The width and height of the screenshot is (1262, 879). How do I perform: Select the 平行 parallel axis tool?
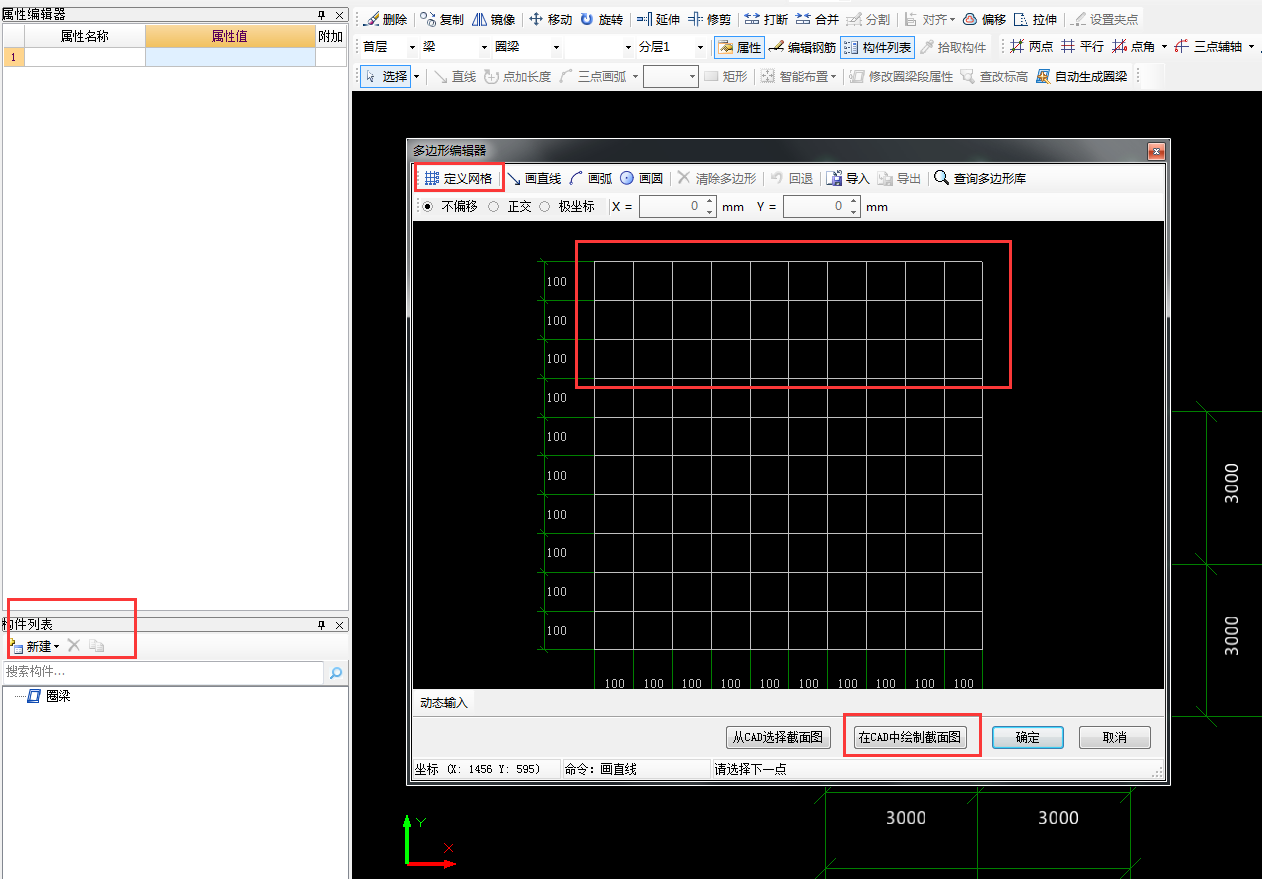1082,47
